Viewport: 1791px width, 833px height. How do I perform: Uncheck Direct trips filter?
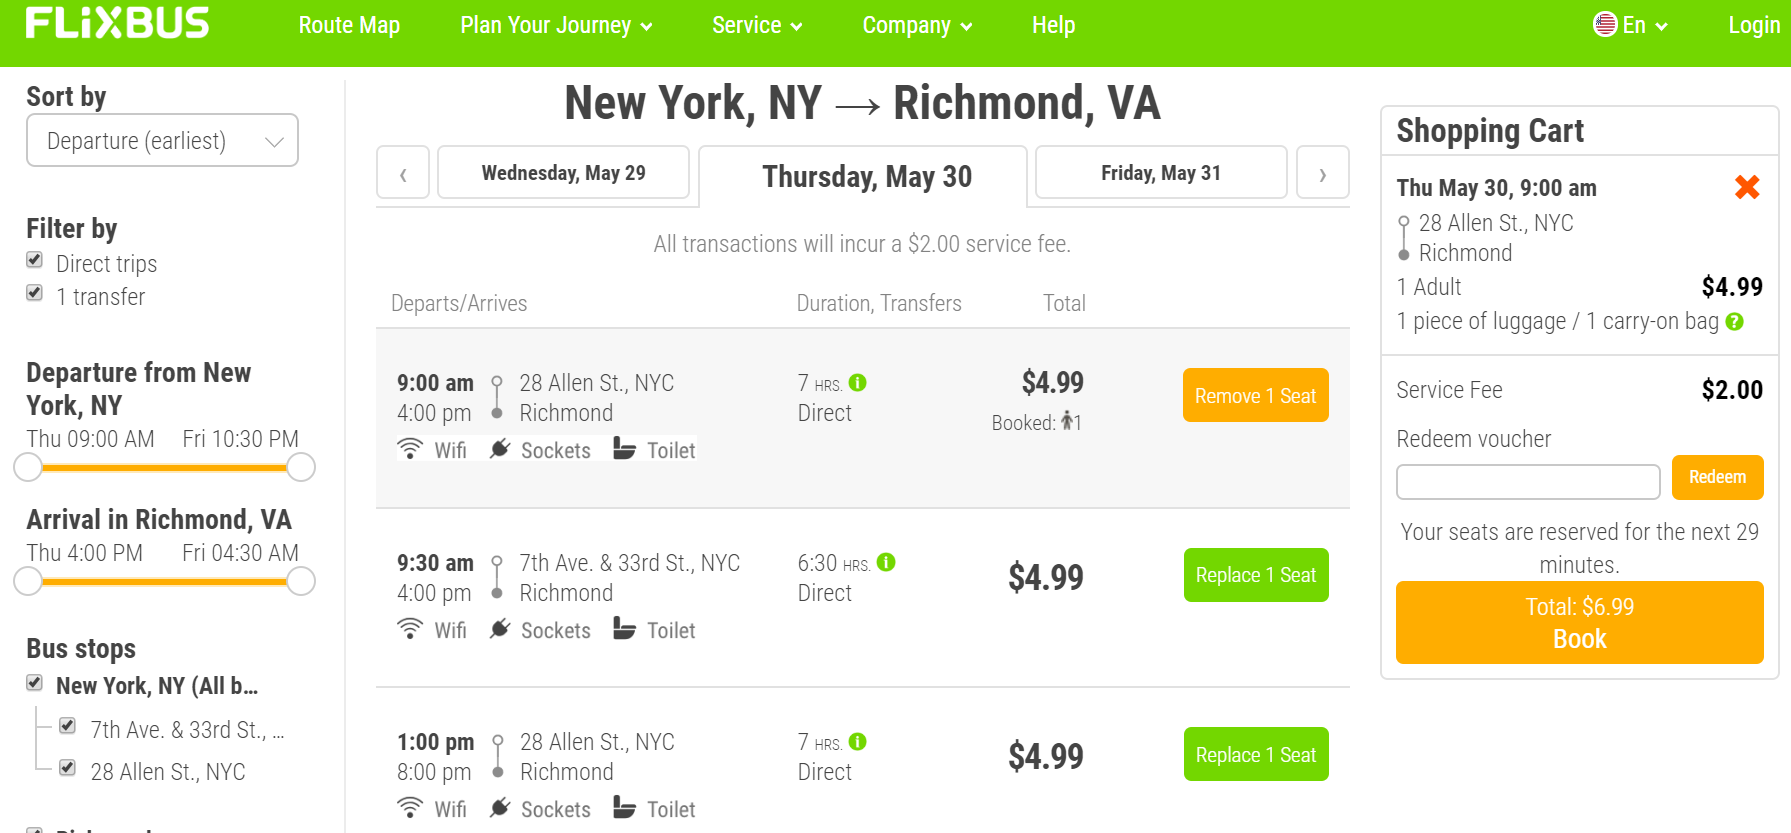(x=35, y=261)
